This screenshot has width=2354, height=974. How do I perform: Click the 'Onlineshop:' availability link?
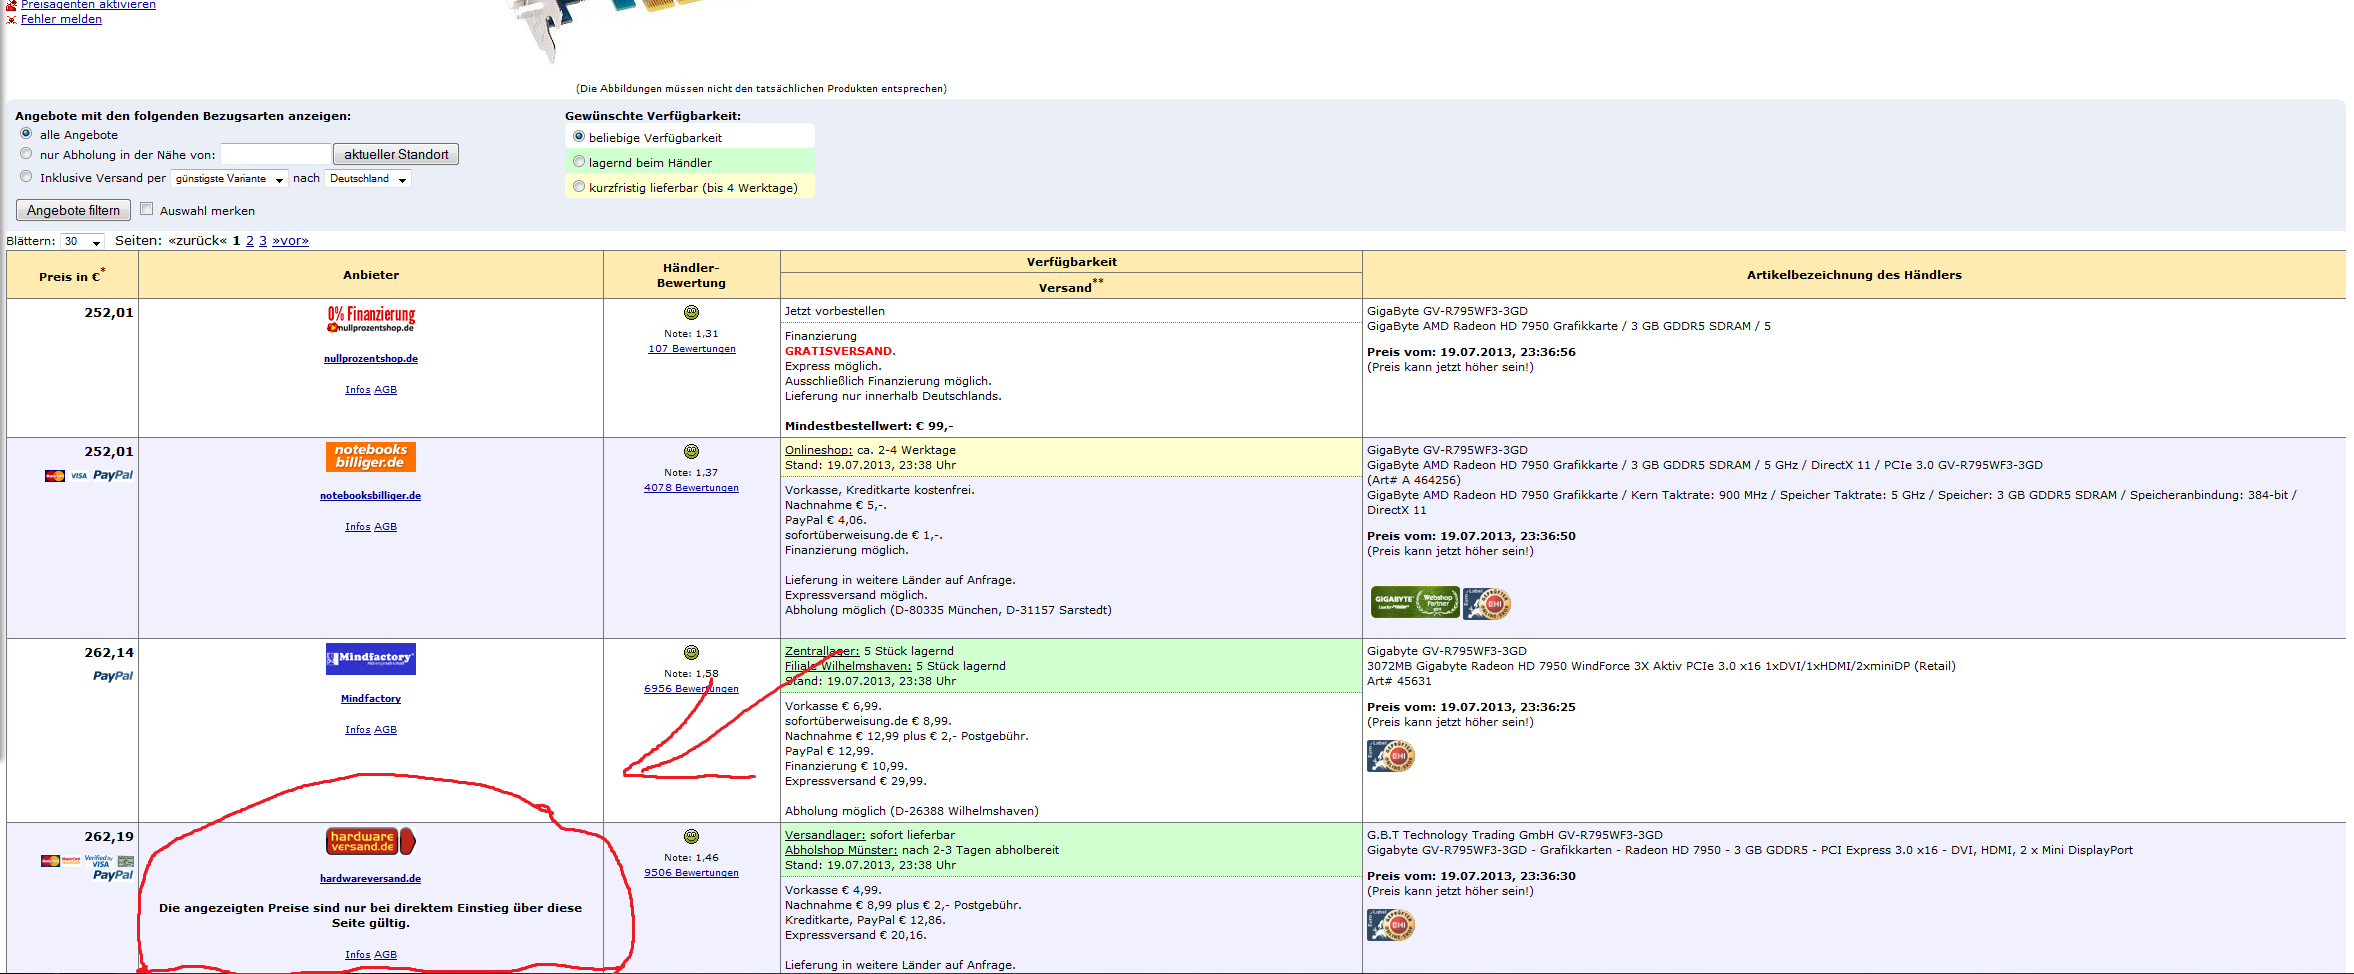[819, 450]
